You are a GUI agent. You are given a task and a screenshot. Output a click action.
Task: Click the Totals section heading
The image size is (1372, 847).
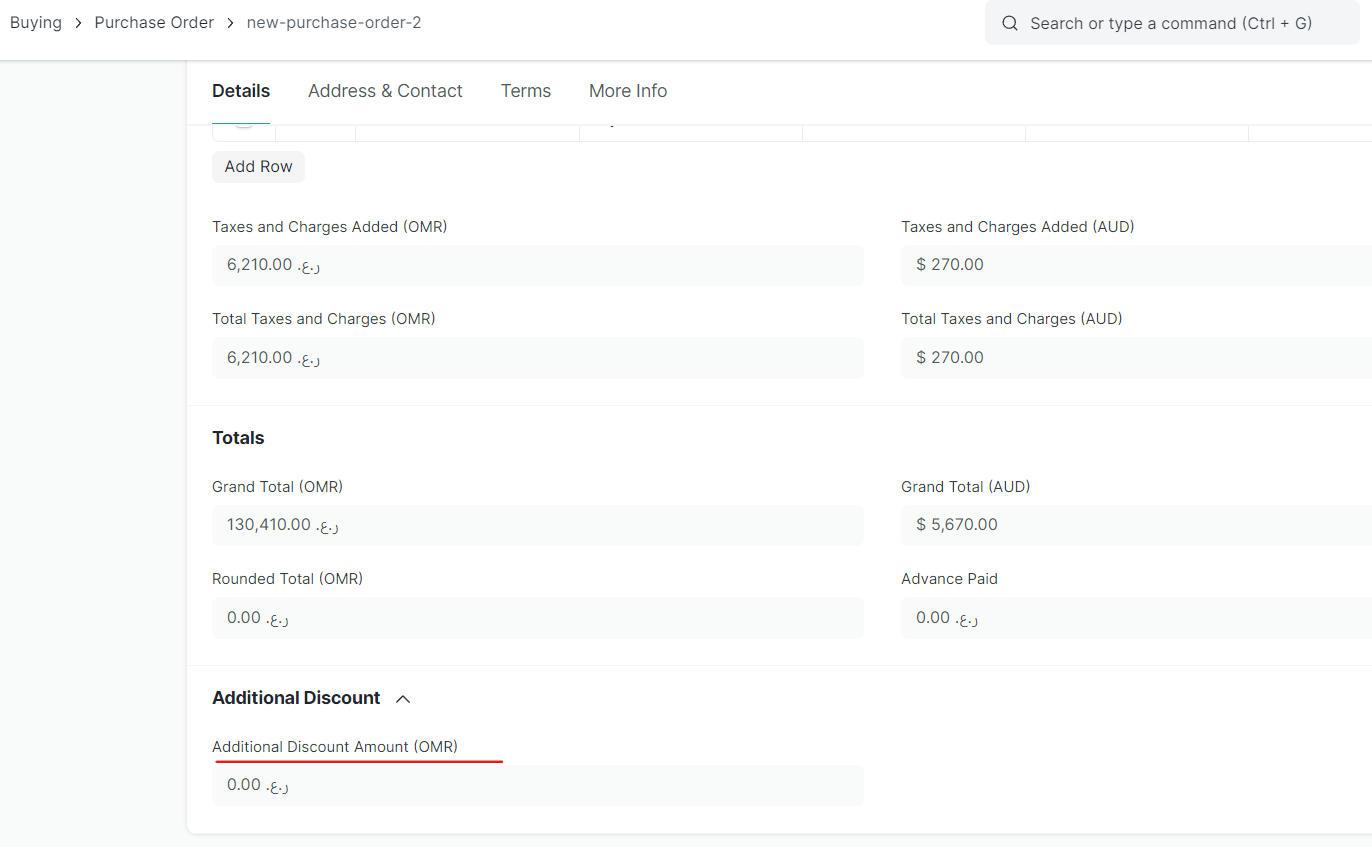[x=238, y=437]
